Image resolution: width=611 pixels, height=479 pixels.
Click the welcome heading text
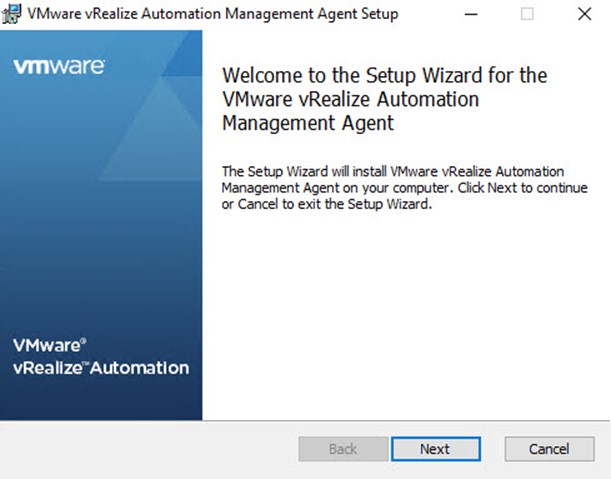tap(385, 99)
